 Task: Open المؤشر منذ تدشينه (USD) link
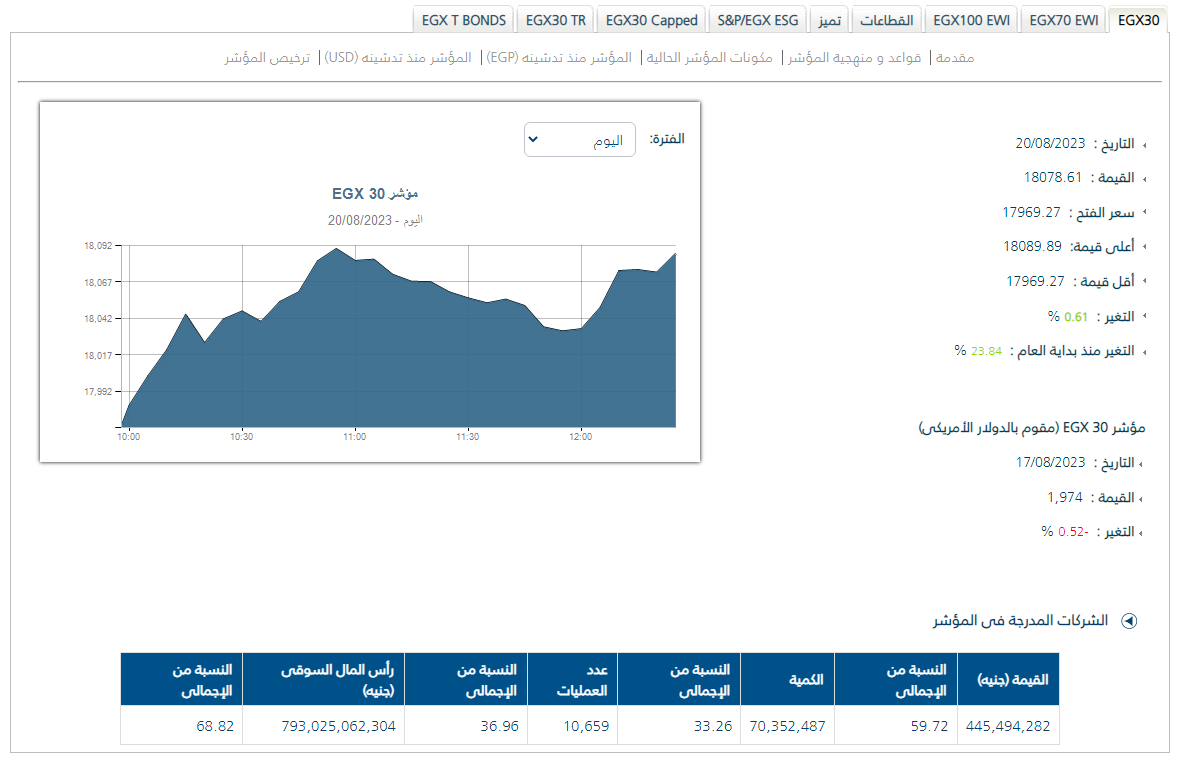[398, 58]
